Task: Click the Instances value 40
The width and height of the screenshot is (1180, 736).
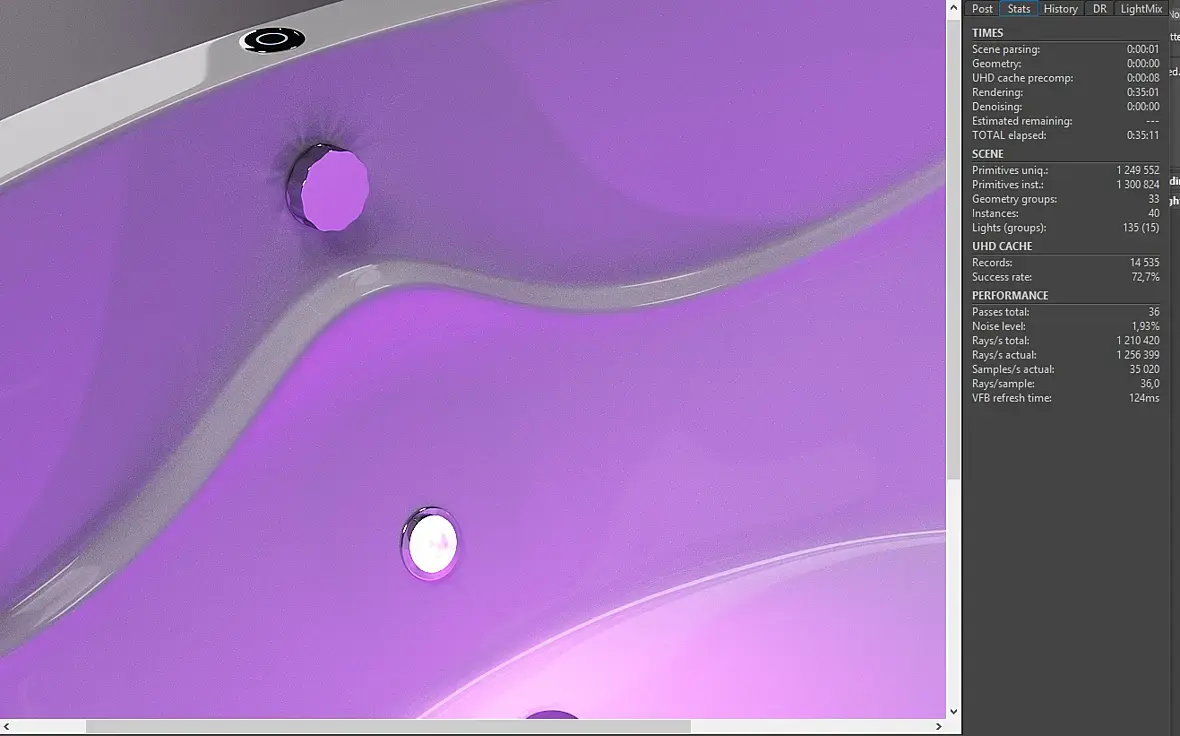Action: point(1154,214)
